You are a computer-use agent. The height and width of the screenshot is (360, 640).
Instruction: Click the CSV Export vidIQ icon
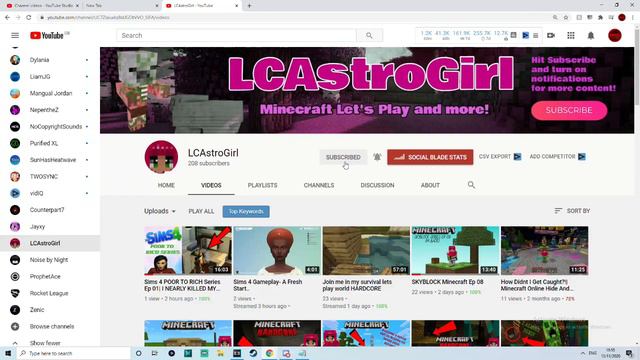tap(517, 157)
